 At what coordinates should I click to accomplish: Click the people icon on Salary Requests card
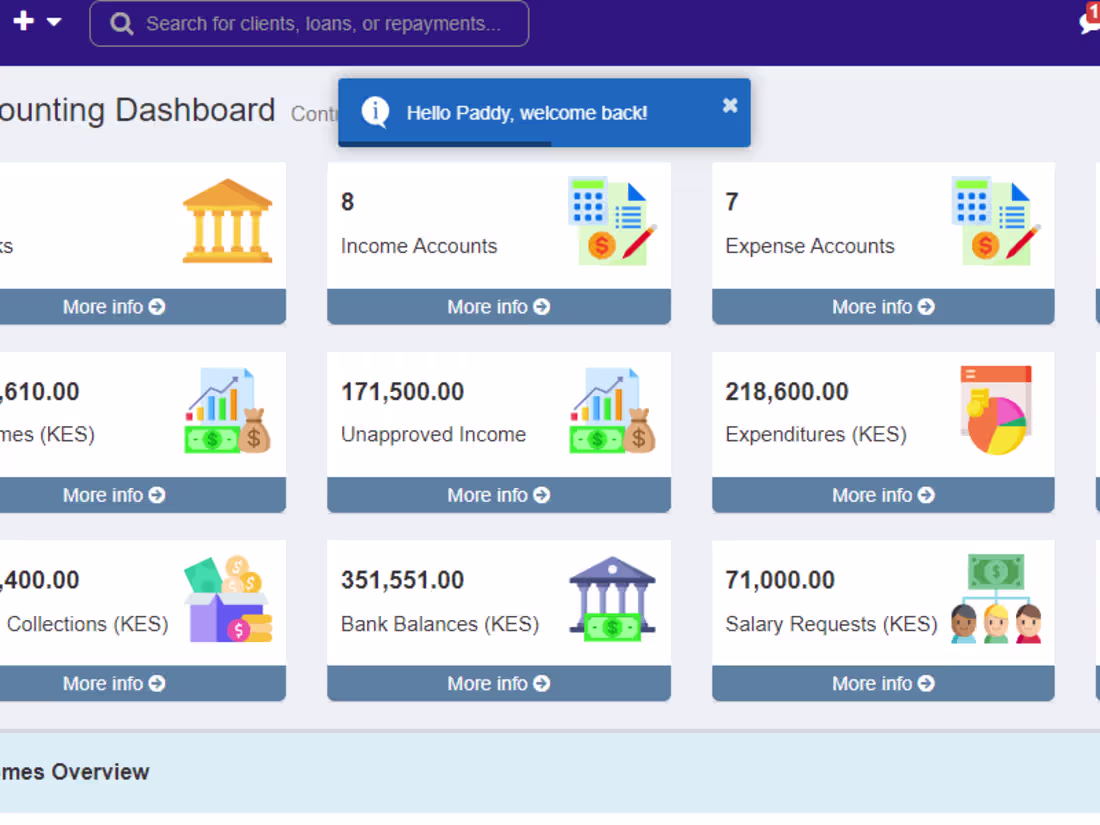pyautogui.click(x=997, y=600)
